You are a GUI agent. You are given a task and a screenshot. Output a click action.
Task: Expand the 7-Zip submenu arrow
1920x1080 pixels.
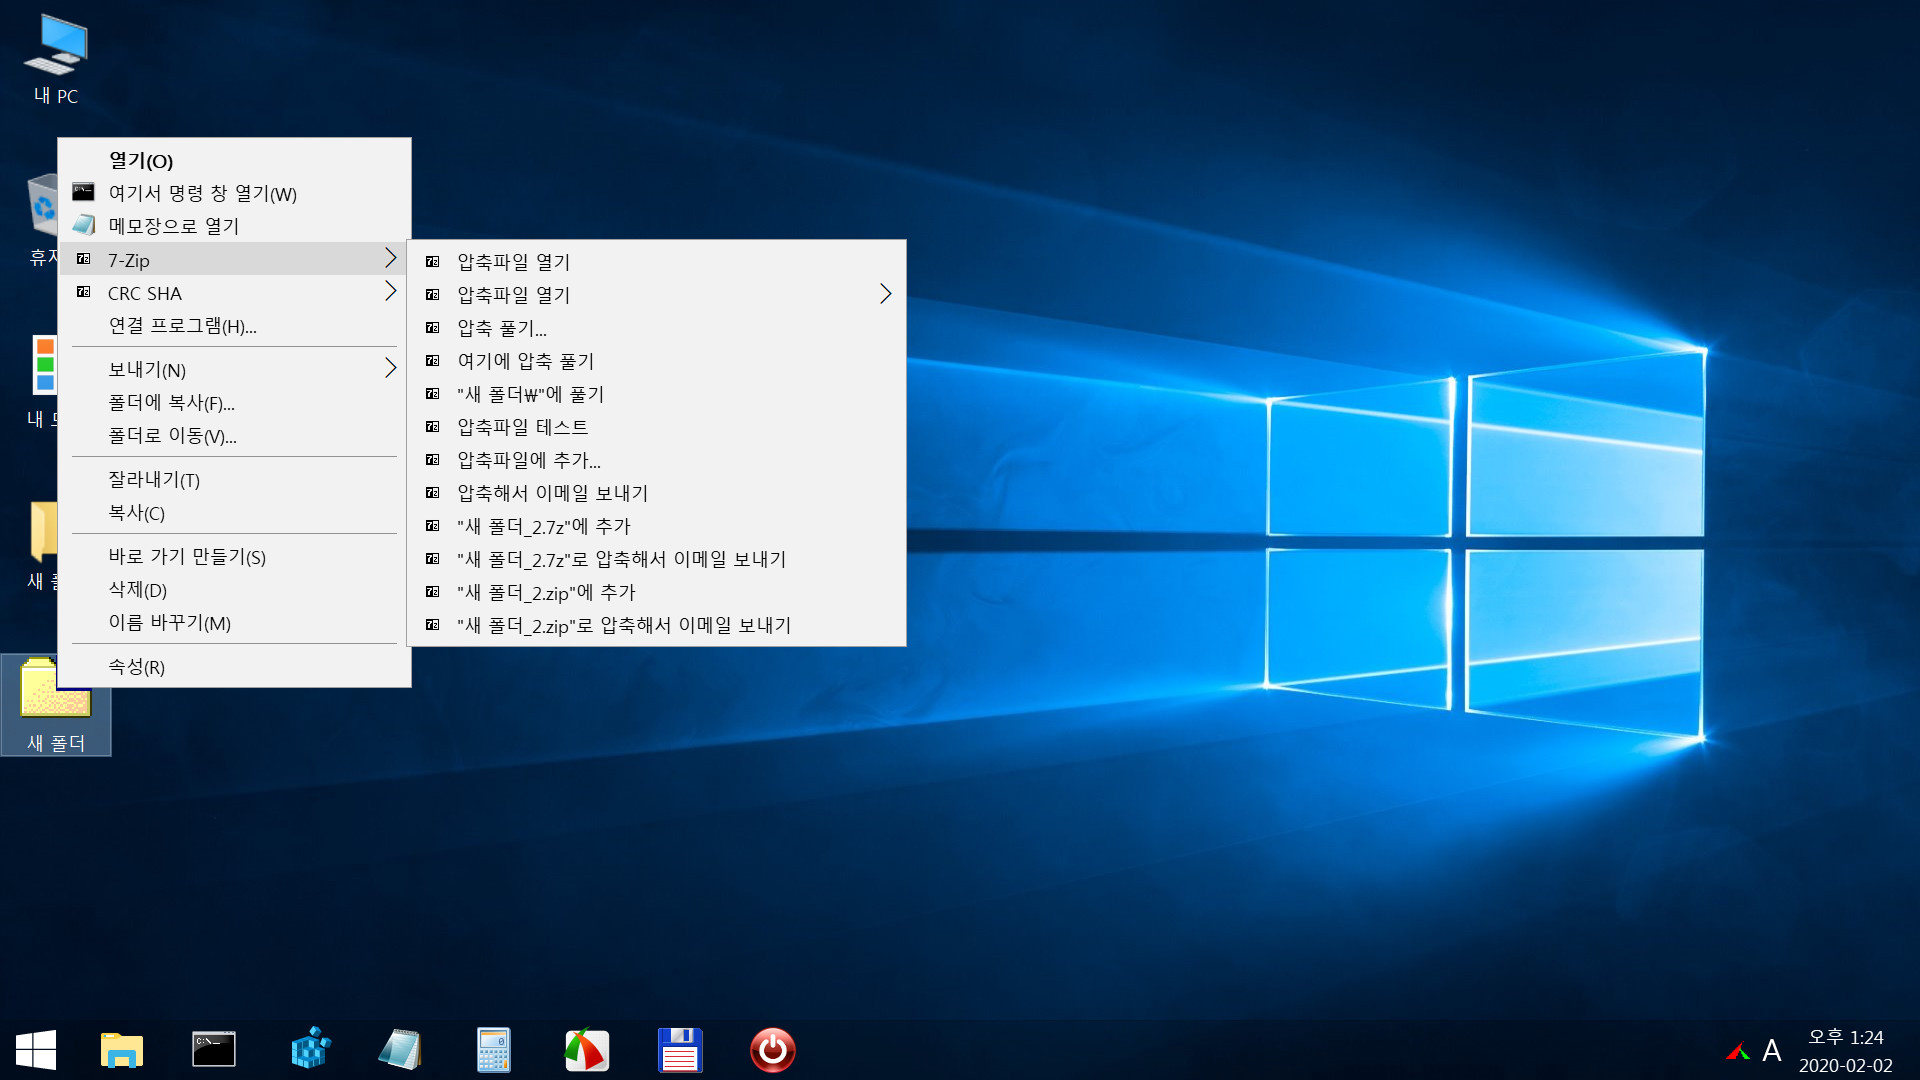(x=390, y=259)
